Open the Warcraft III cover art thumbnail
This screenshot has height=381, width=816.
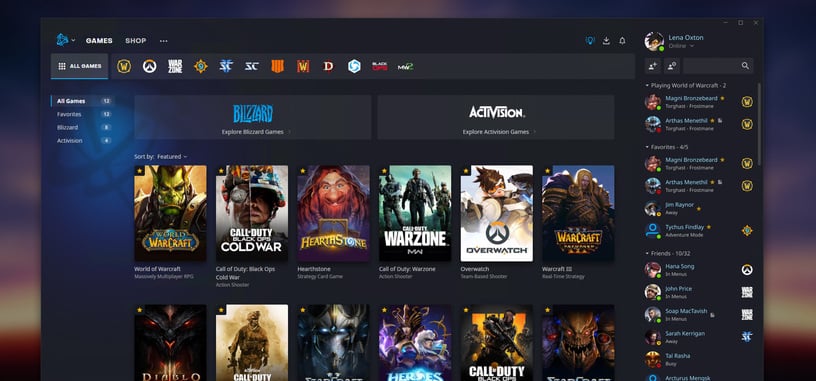coord(578,213)
